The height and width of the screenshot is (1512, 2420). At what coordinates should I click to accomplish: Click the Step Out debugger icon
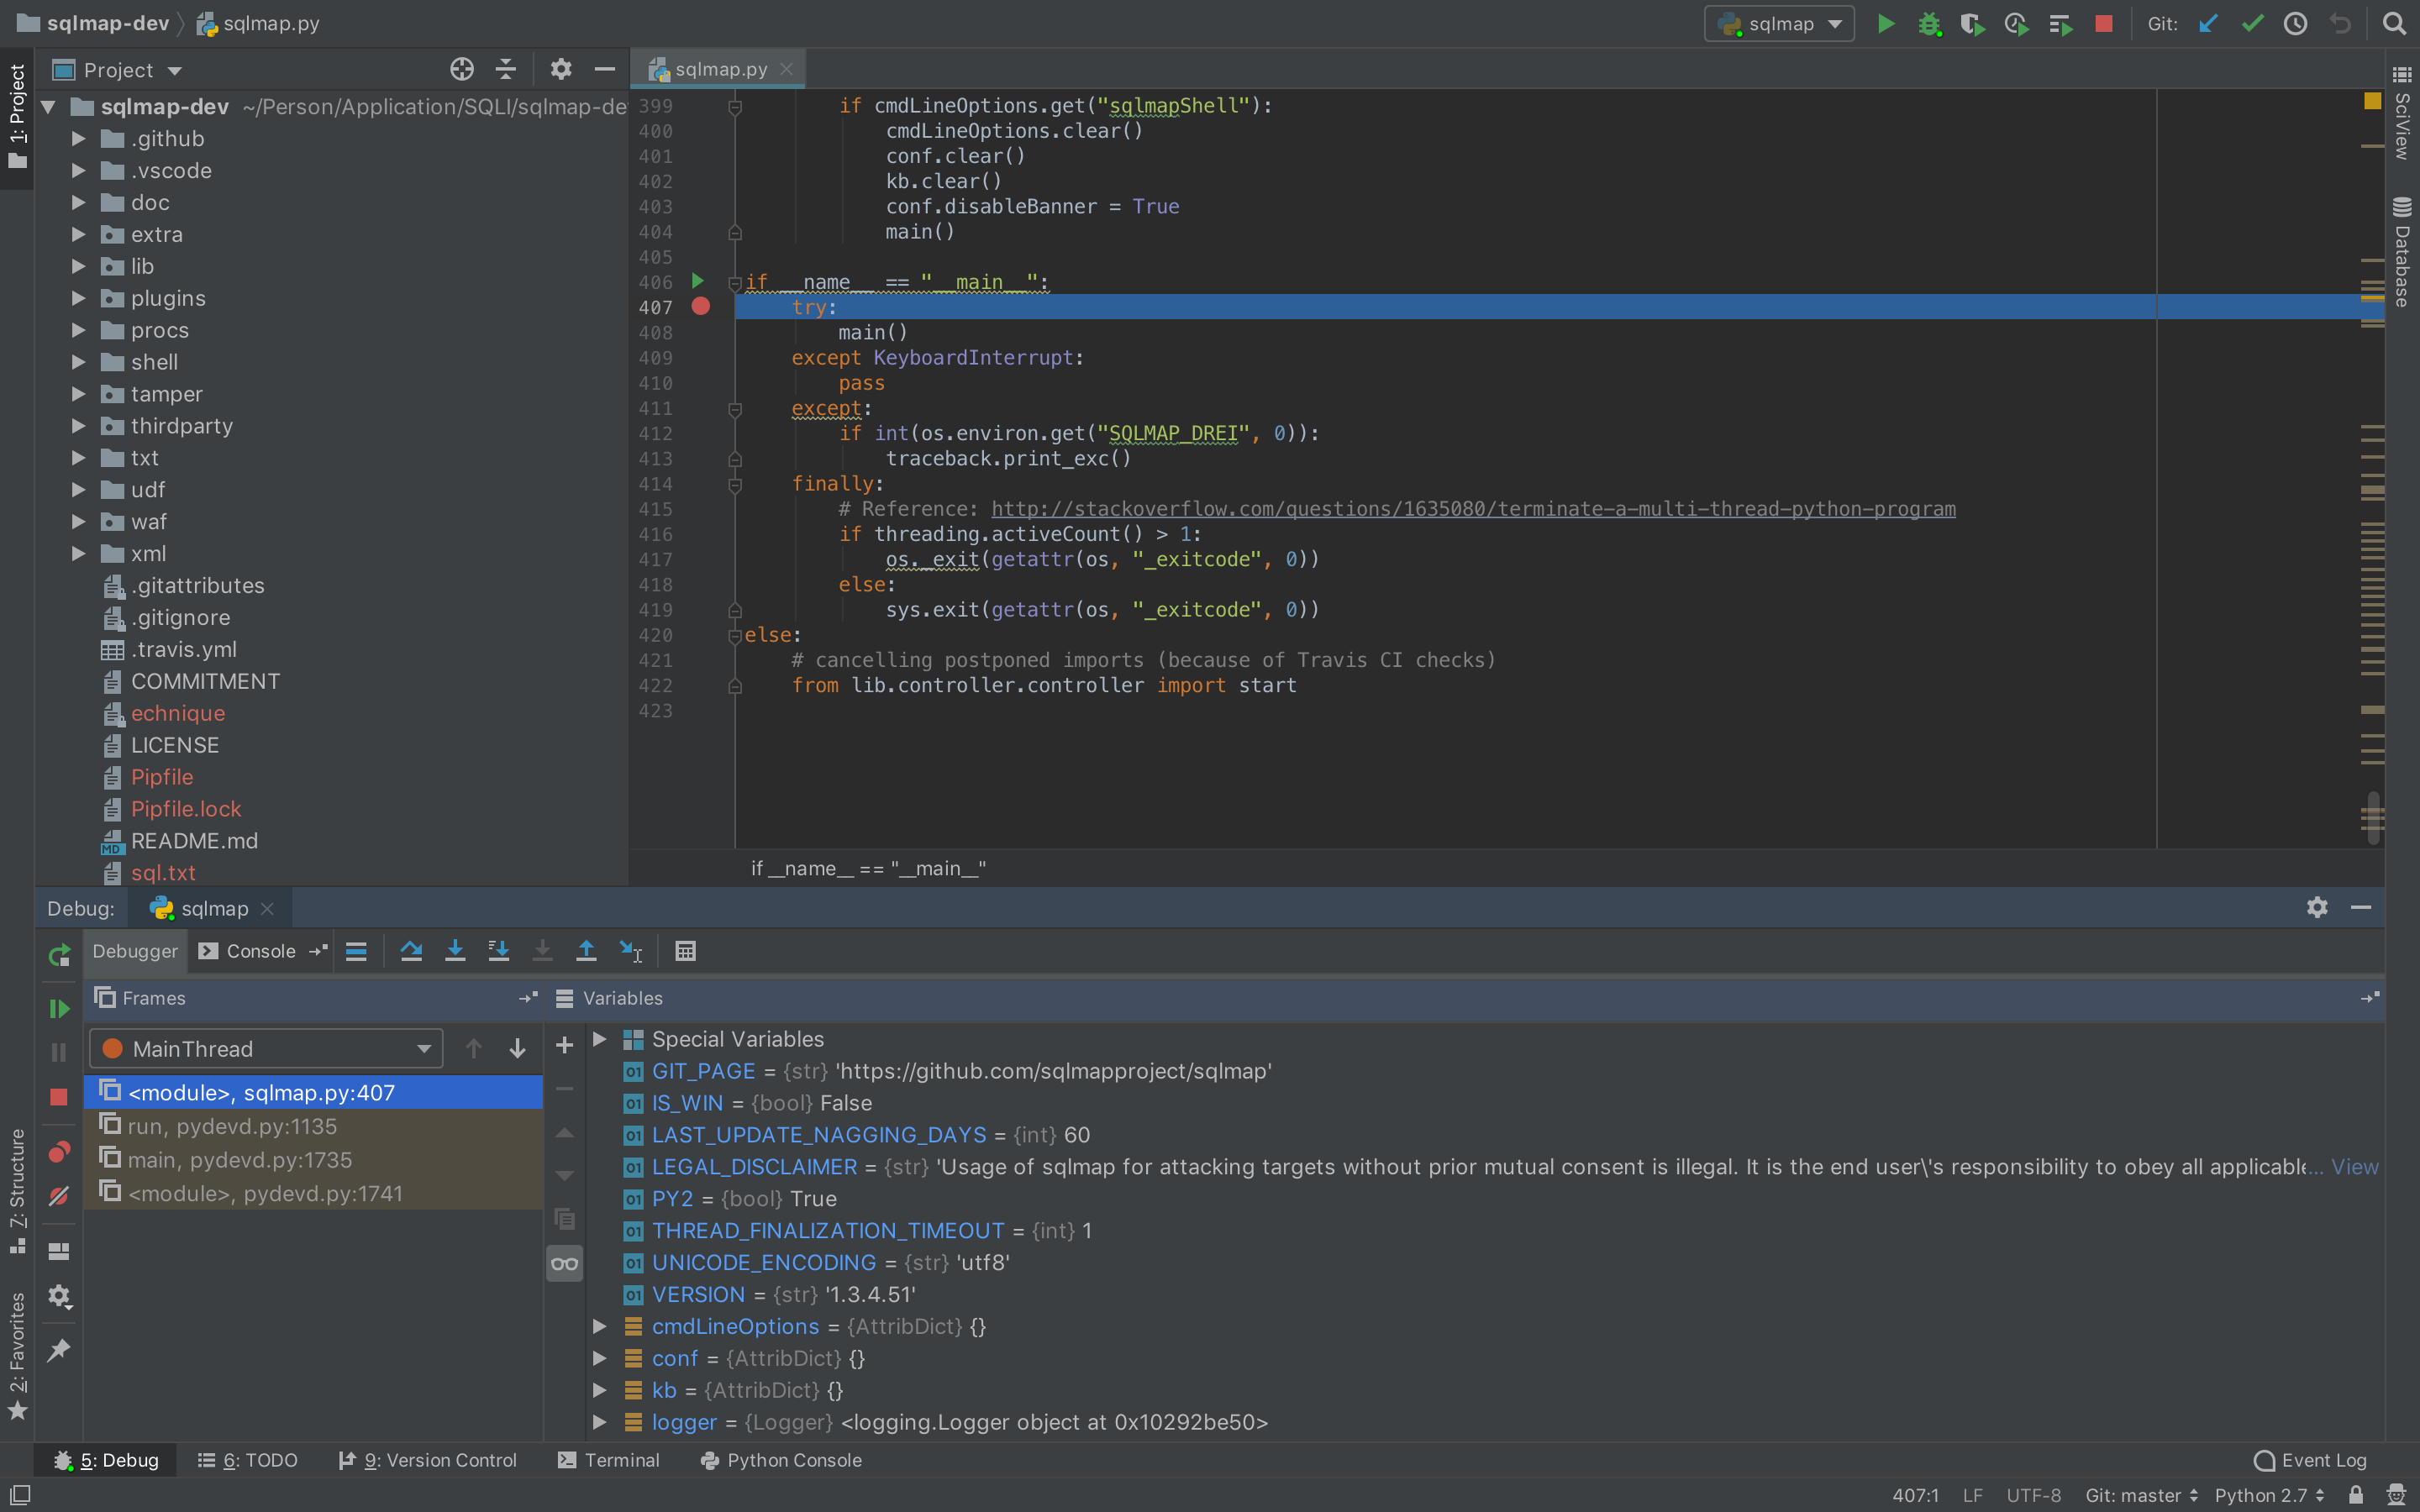[586, 951]
